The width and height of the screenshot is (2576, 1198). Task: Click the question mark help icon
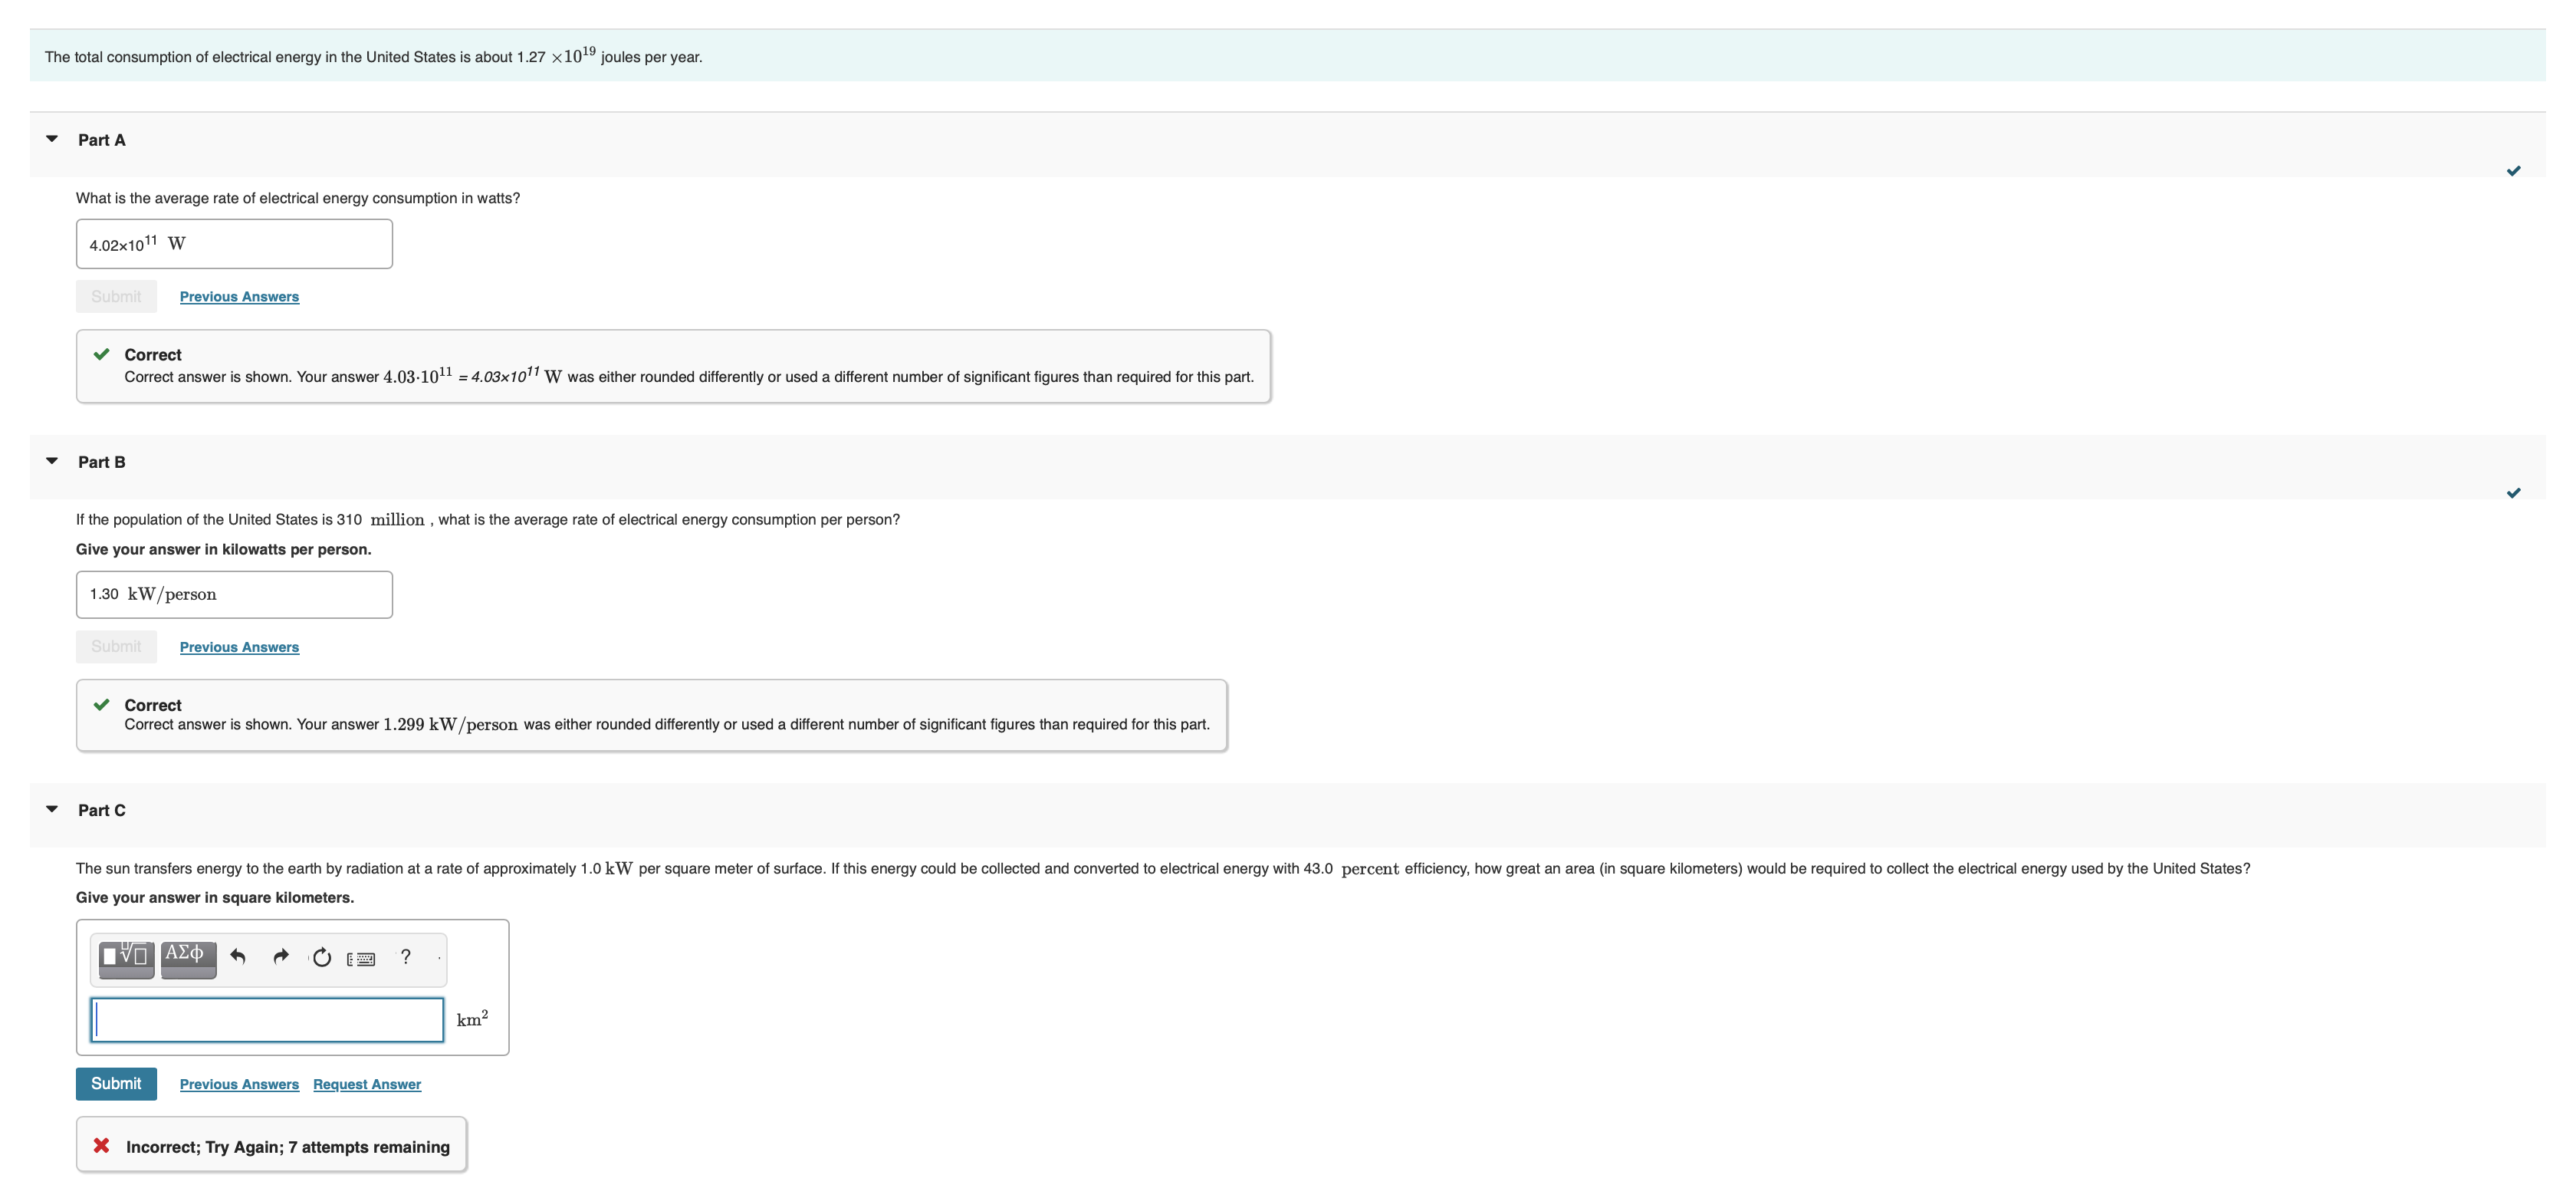pos(405,957)
